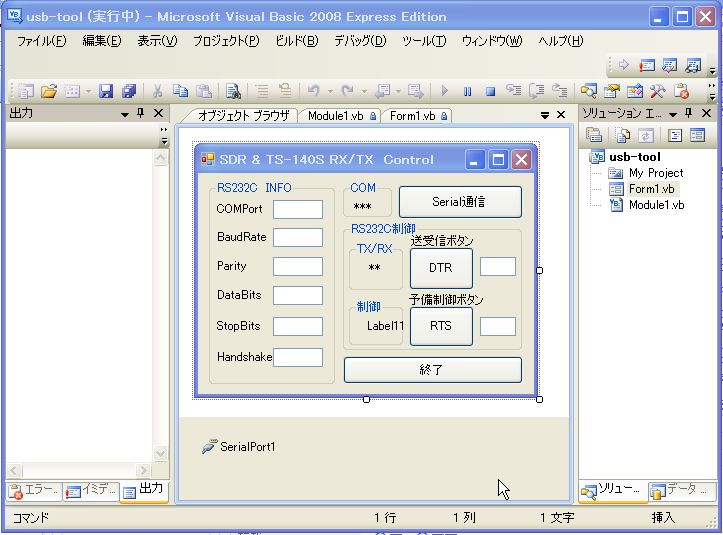Switch to the オブジェクト ブラウザ tab
723x535 pixels.
pos(243,116)
